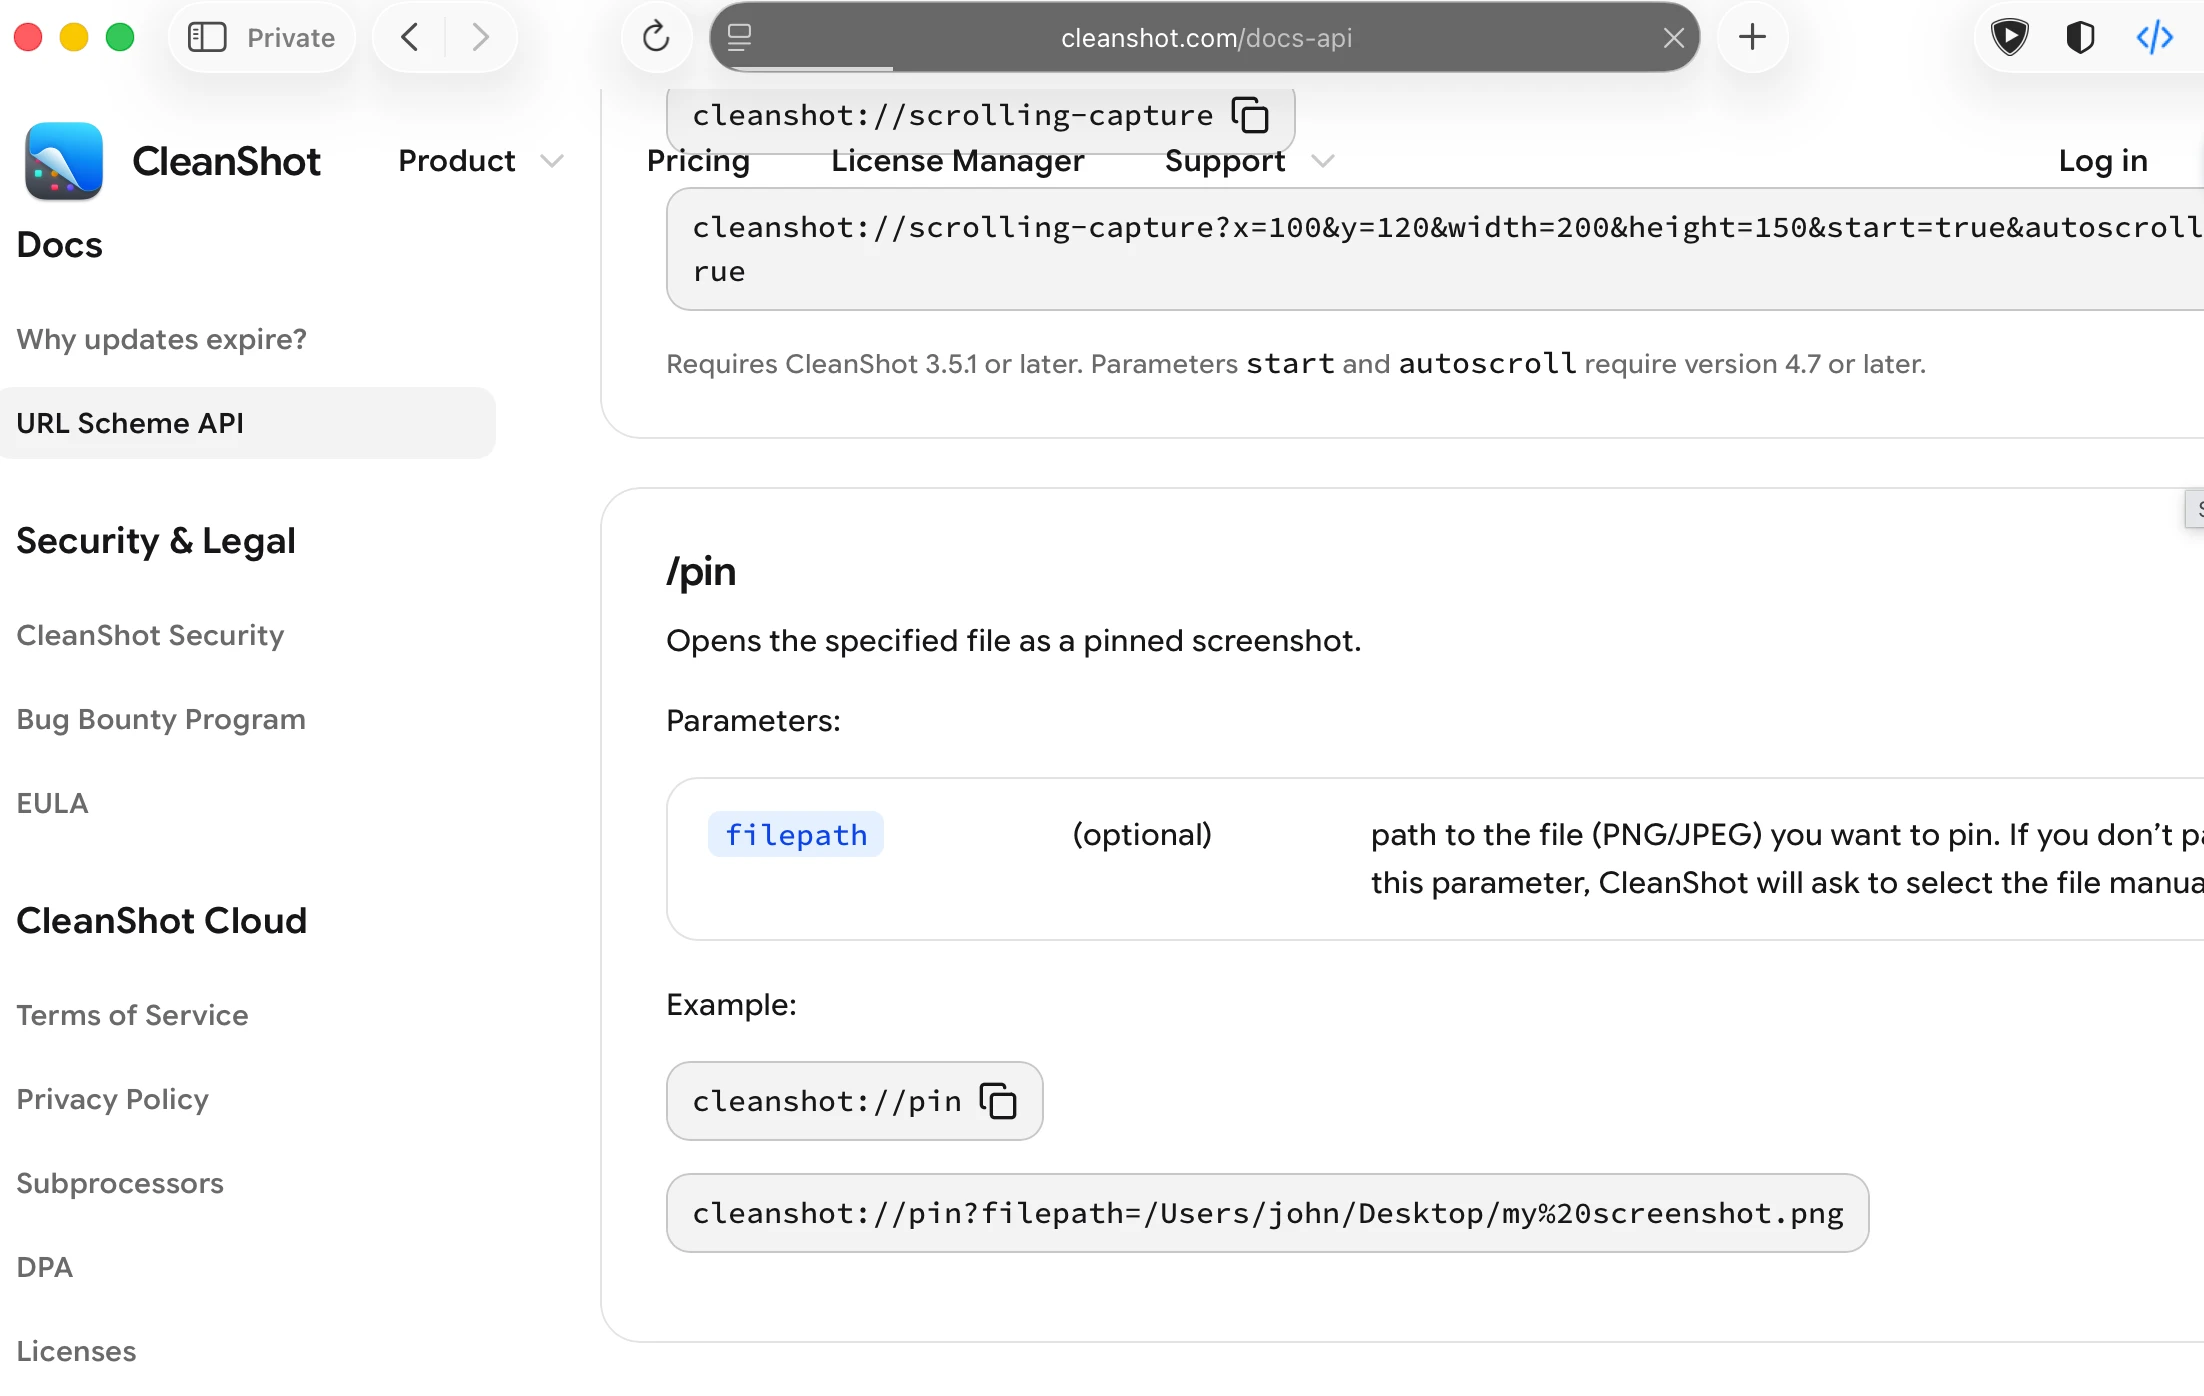Reload the current page
Screen dimensions: 2204x1396
coord(656,38)
